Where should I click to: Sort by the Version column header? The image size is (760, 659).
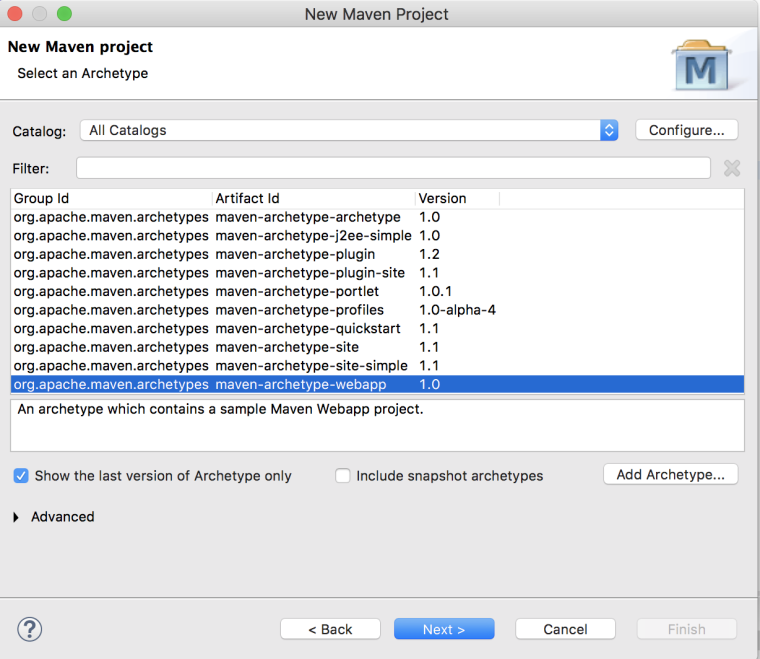[x=457, y=198]
